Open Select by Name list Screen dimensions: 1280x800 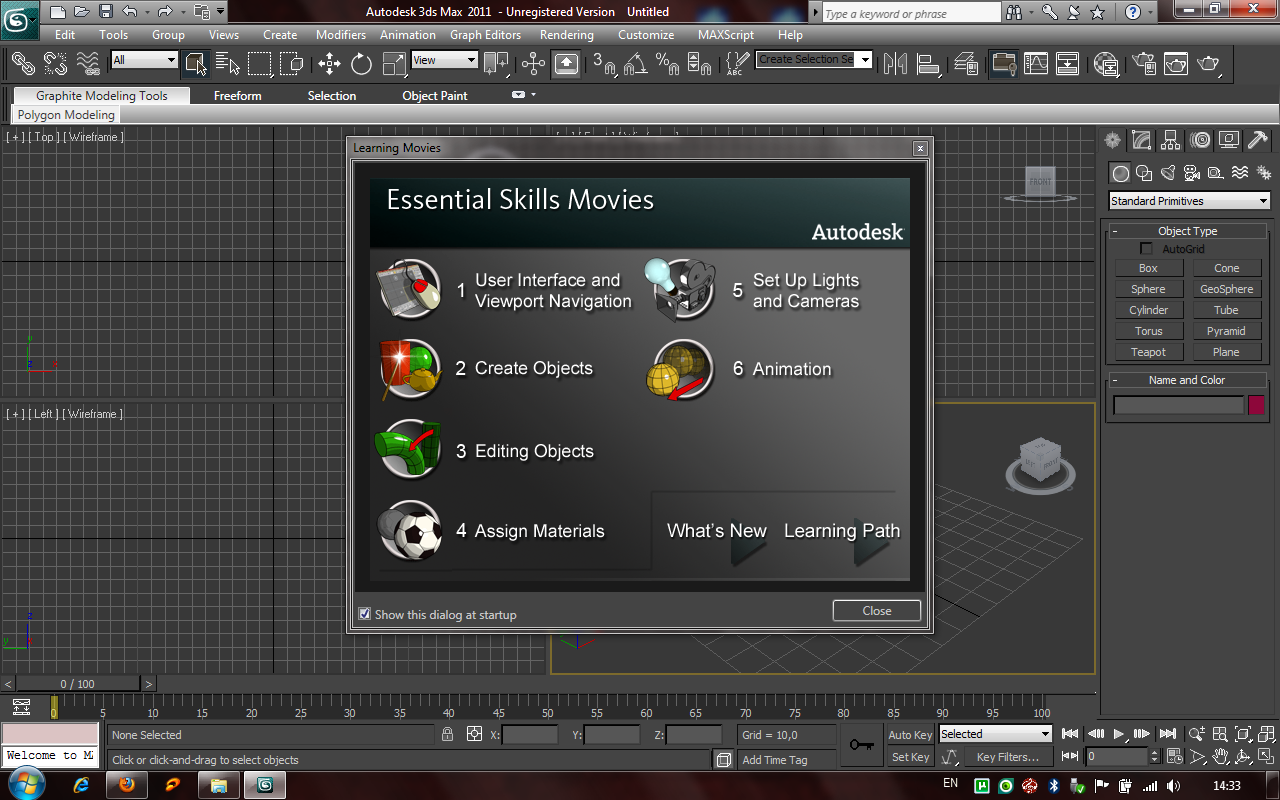(x=228, y=63)
